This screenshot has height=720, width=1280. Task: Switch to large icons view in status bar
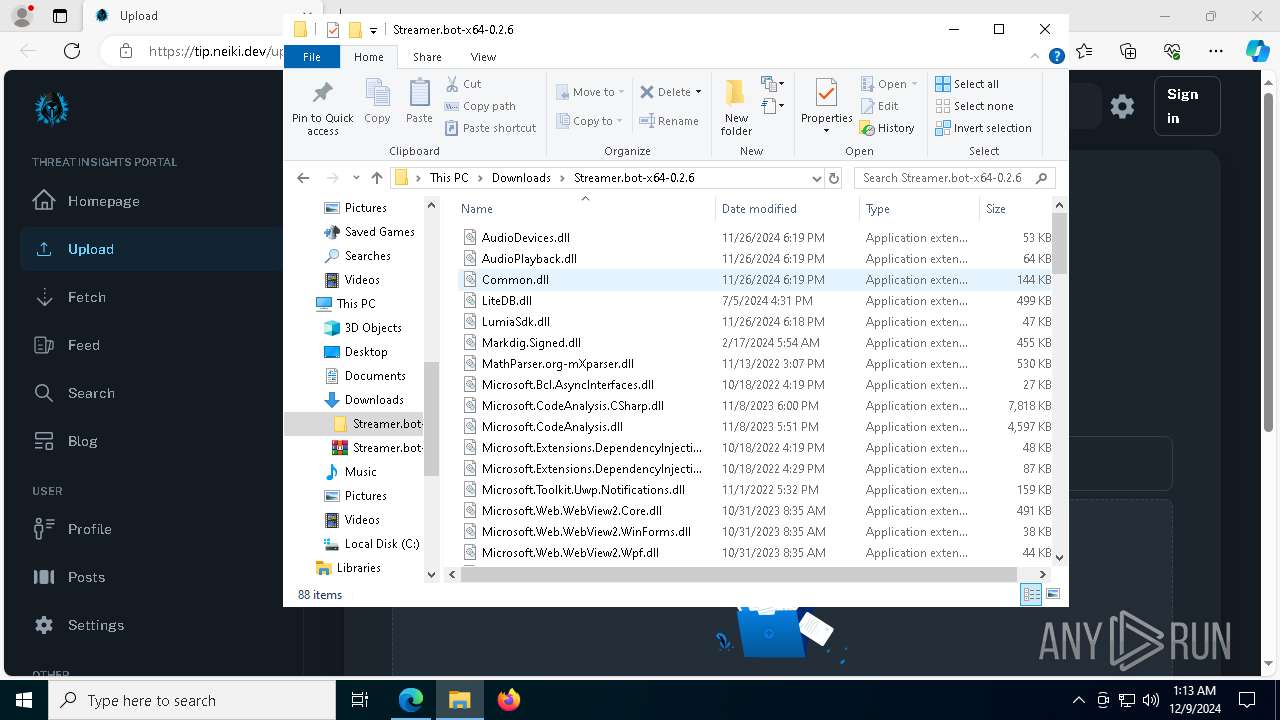pos(1052,594)
